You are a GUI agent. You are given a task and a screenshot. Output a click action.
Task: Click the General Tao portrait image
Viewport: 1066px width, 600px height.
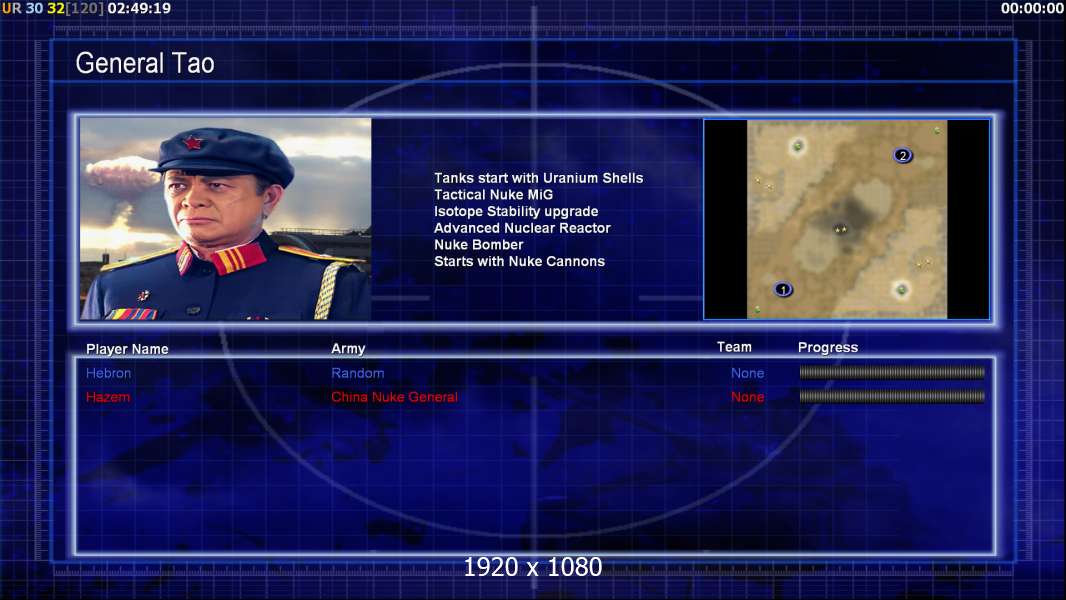click(x=226, y=219)
